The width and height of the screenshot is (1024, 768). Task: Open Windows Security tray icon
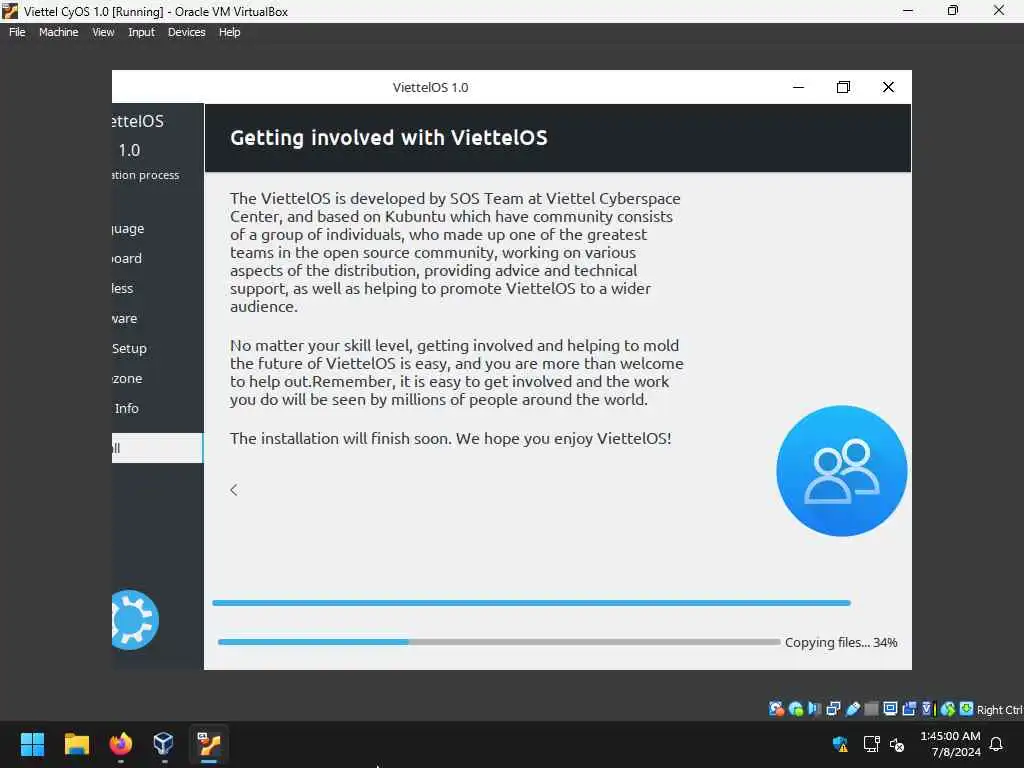840,744
